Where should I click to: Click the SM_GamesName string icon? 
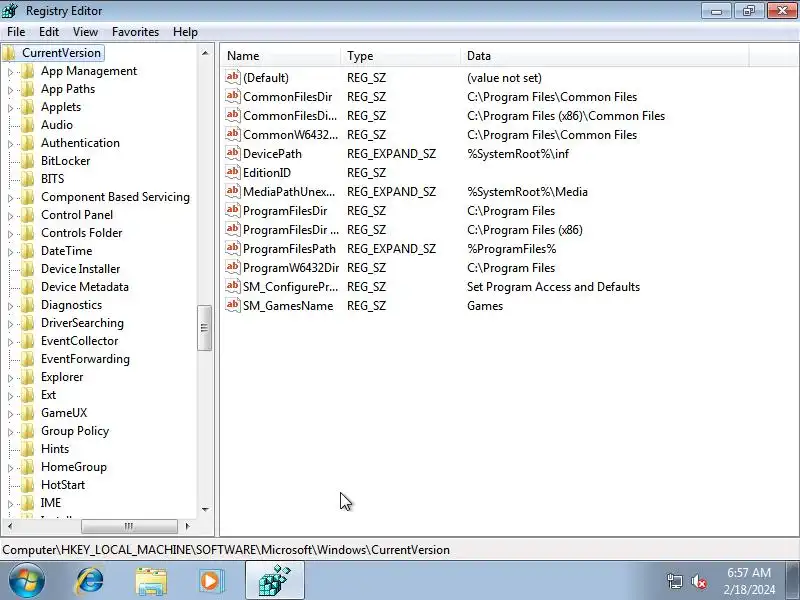(x=233, y=306)
